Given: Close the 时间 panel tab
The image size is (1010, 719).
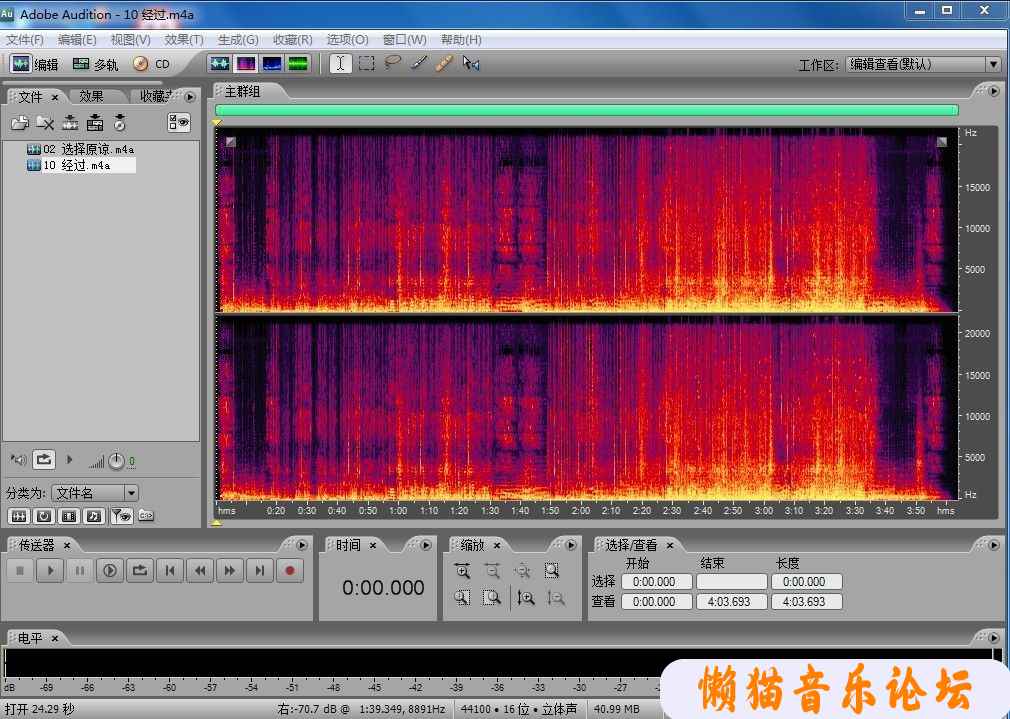Looking at the screenshot, I should click(372, 546).
